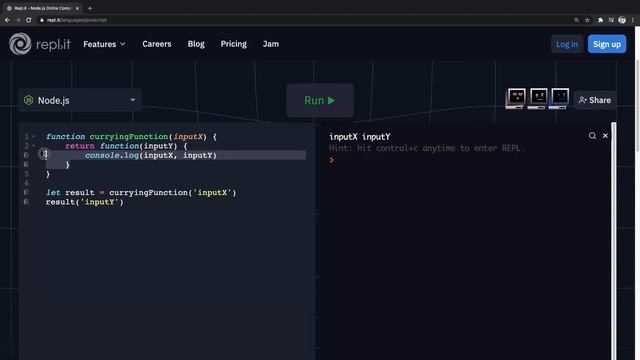The width and height of the screenshot is (640, 360).
Task: Collapse the code fold arrow on line 2
Action: point(33,146)
